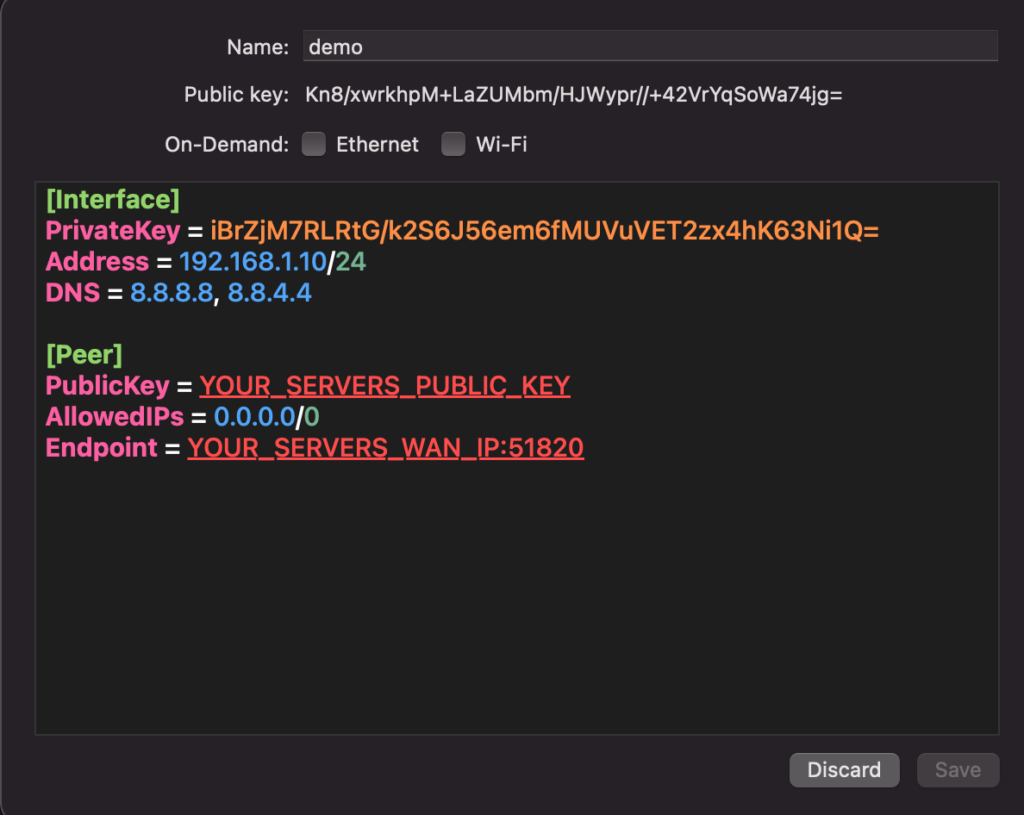Click the 8.8.4.4 secondary DNS entry

269,294
